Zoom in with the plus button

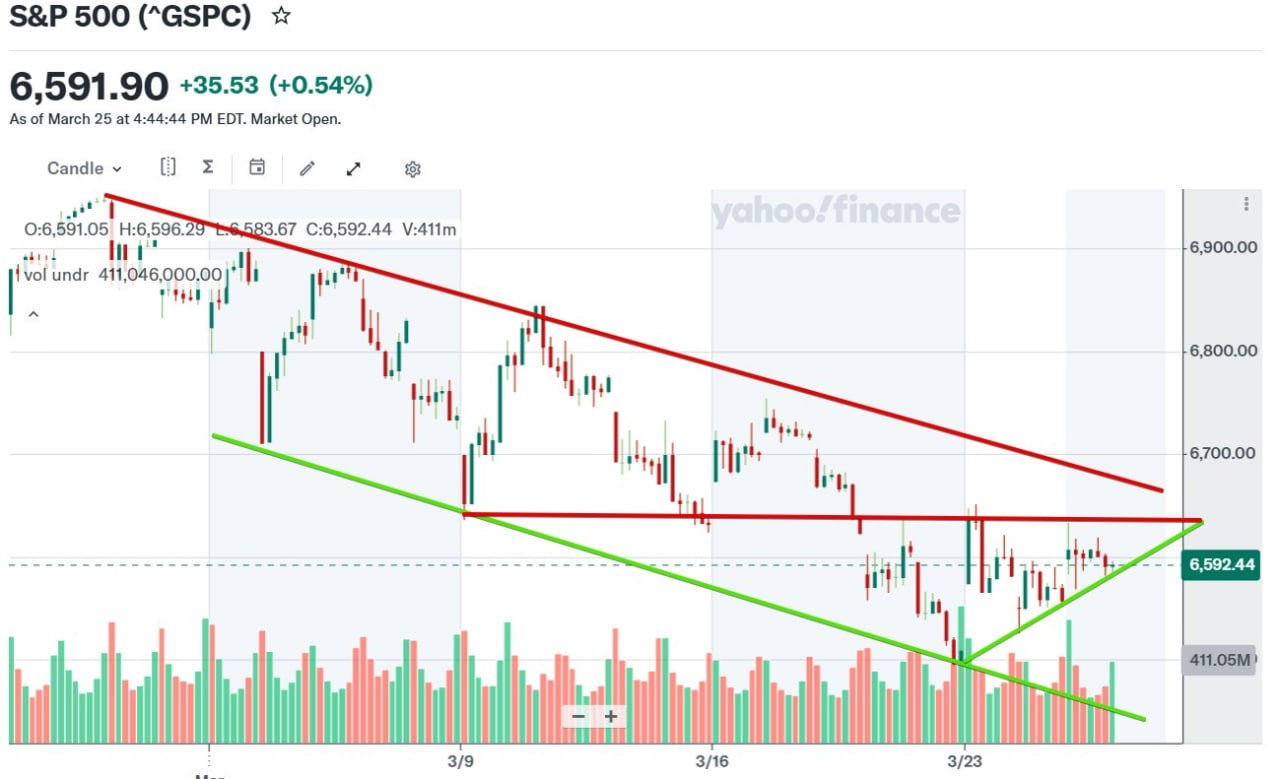(611, 716)
